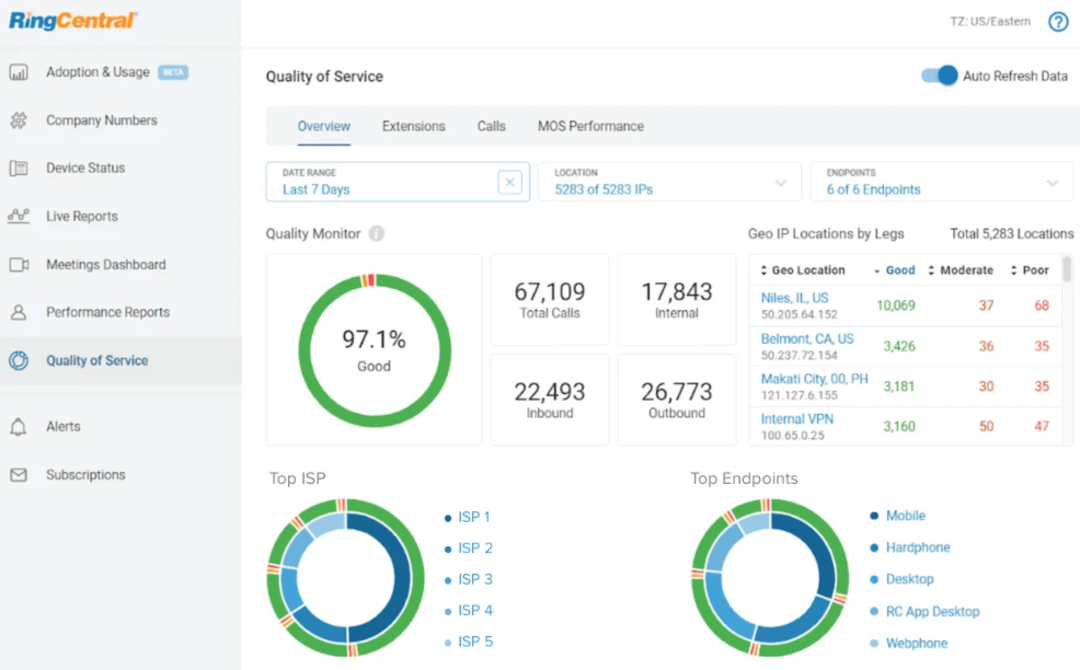Open the MOS Performance tab

[590, 126]
